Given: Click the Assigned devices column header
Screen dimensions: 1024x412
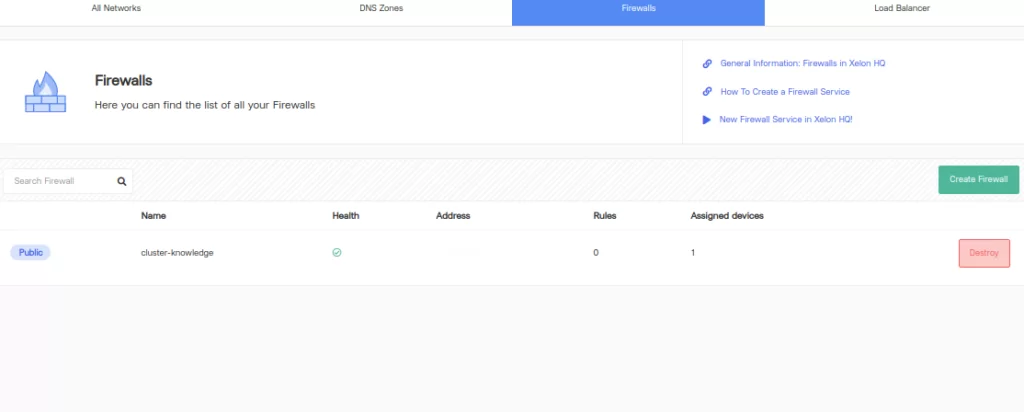Looking at the screenshot, I should 727,215.
